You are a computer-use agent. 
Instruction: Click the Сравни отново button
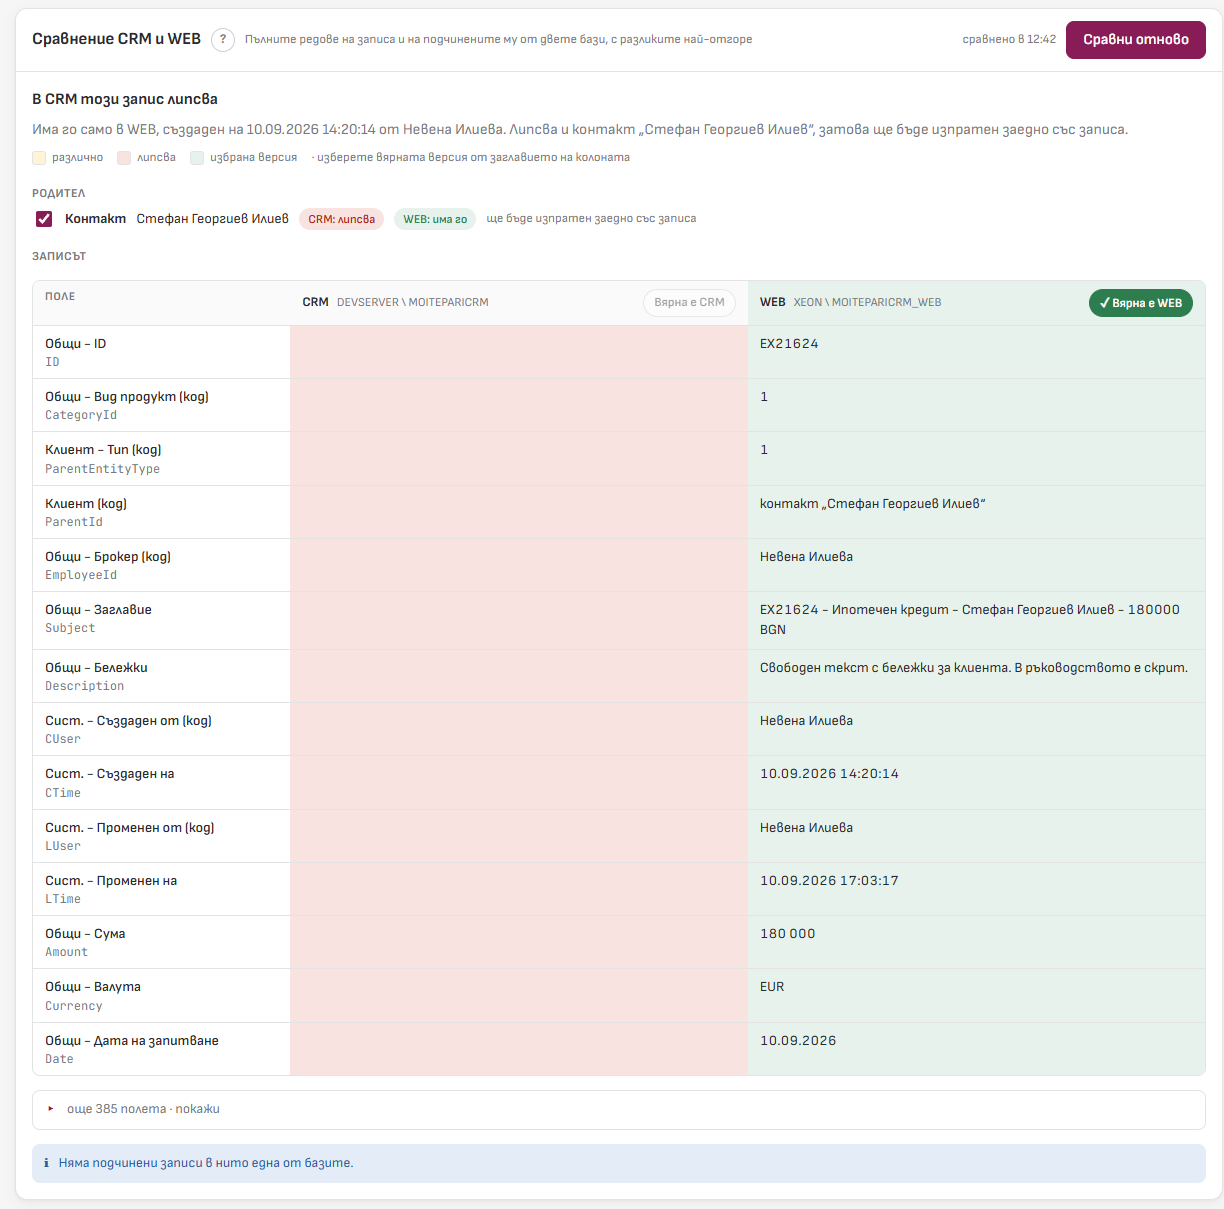(x=1136, y=40)
